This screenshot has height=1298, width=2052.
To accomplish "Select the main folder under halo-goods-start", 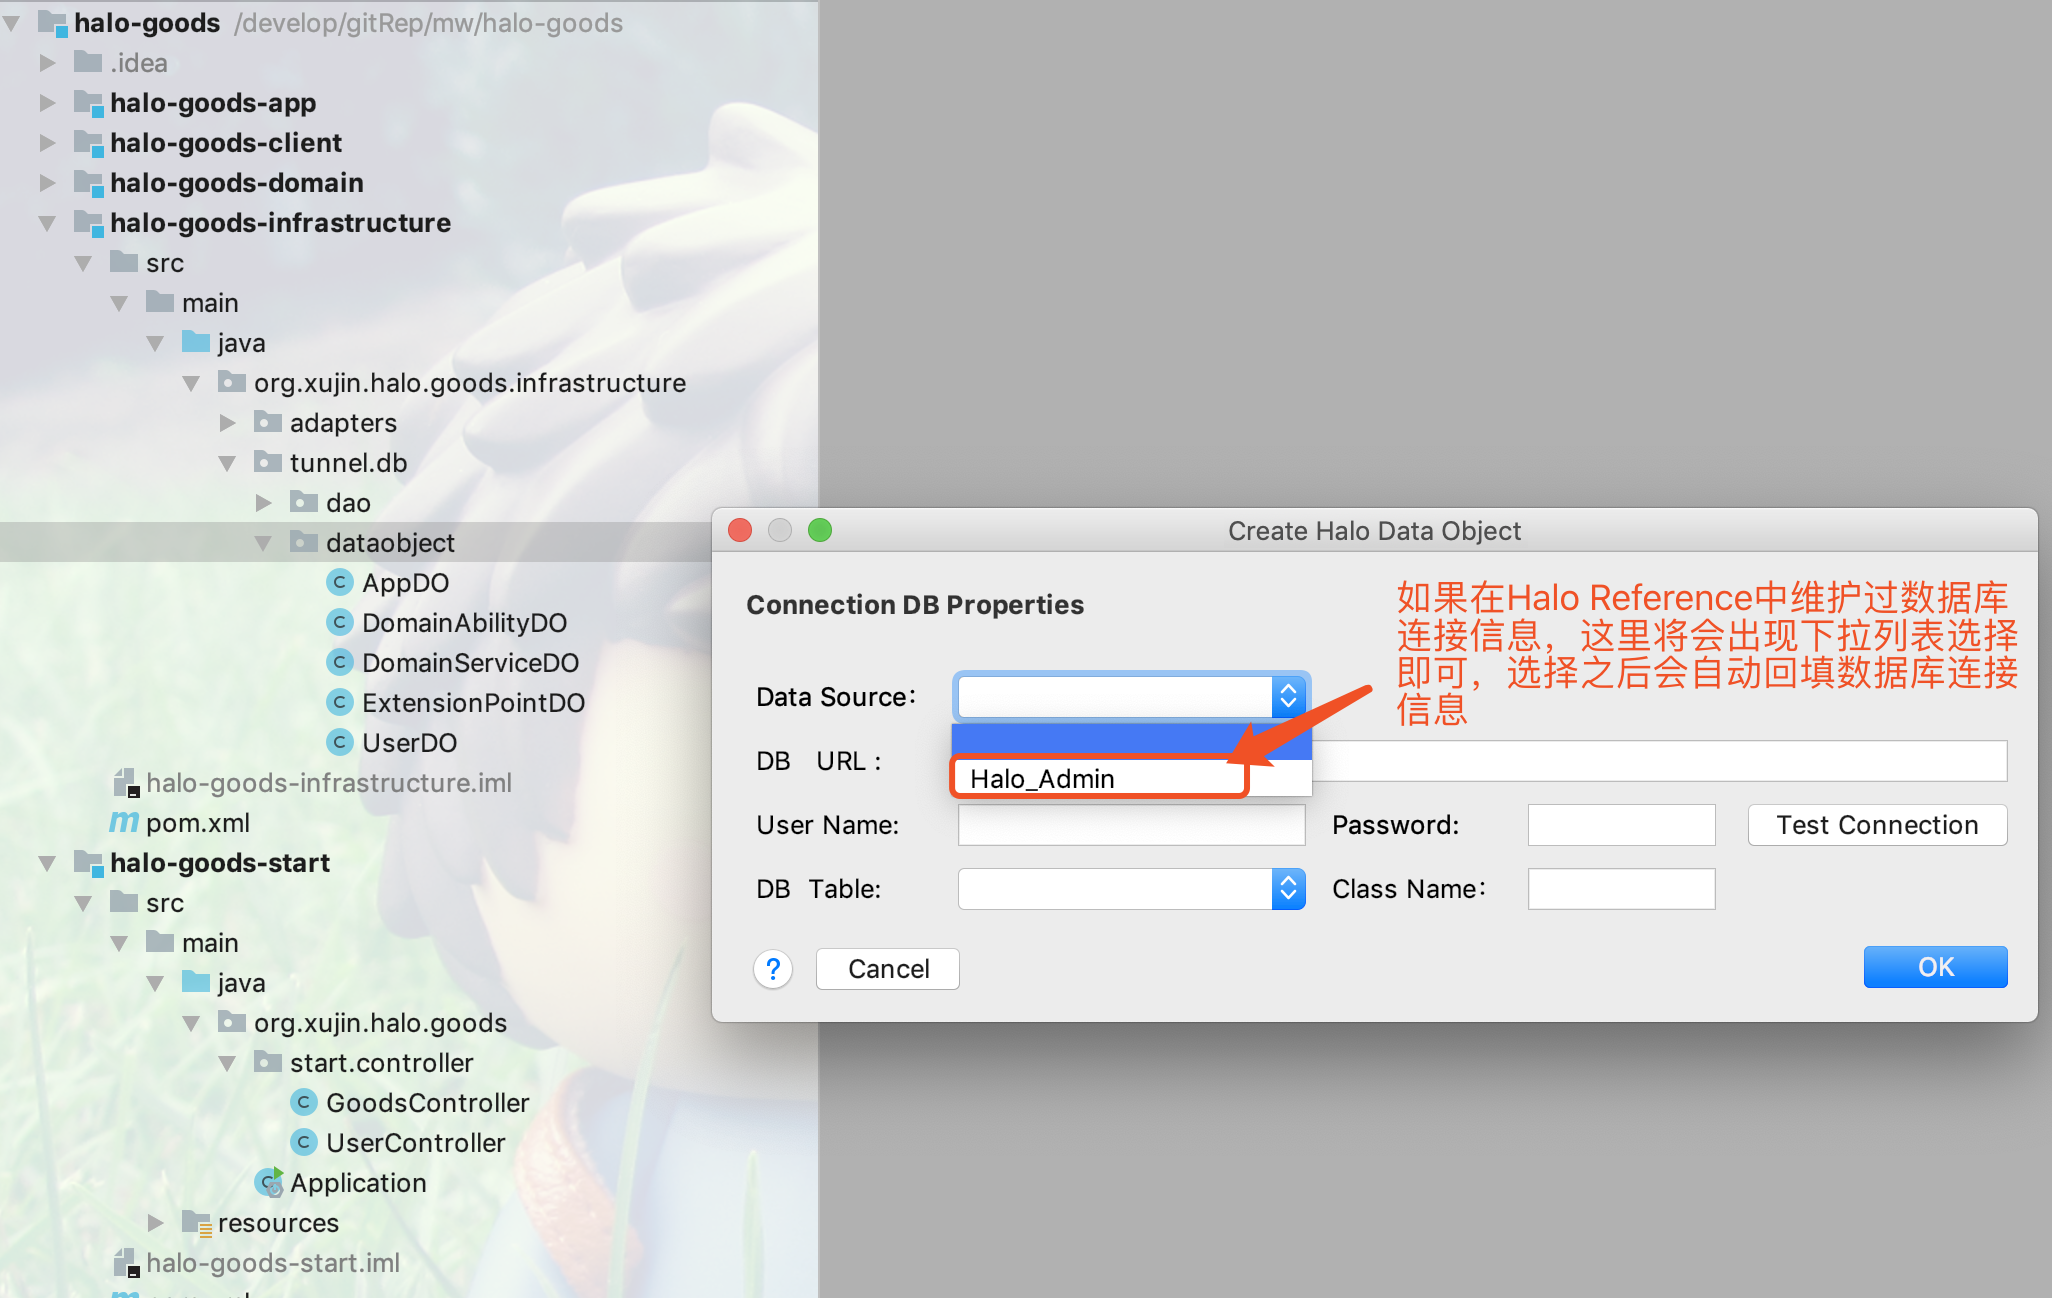I will tap(210, 942).
